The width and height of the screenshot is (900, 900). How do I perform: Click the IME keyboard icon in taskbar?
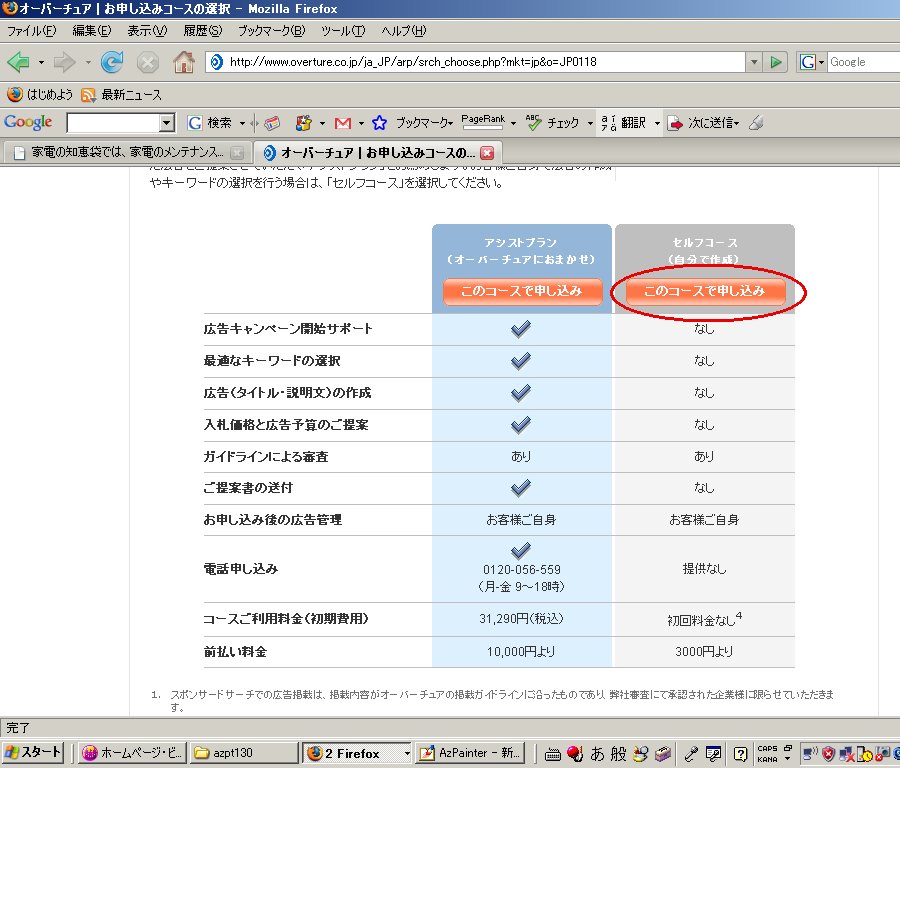point(553,754)
